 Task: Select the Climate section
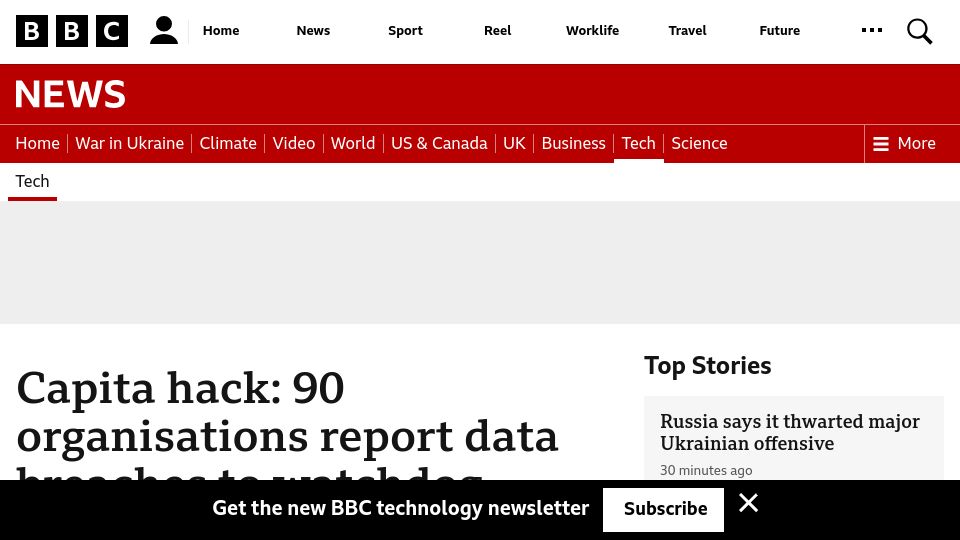[x=228, y=143]
